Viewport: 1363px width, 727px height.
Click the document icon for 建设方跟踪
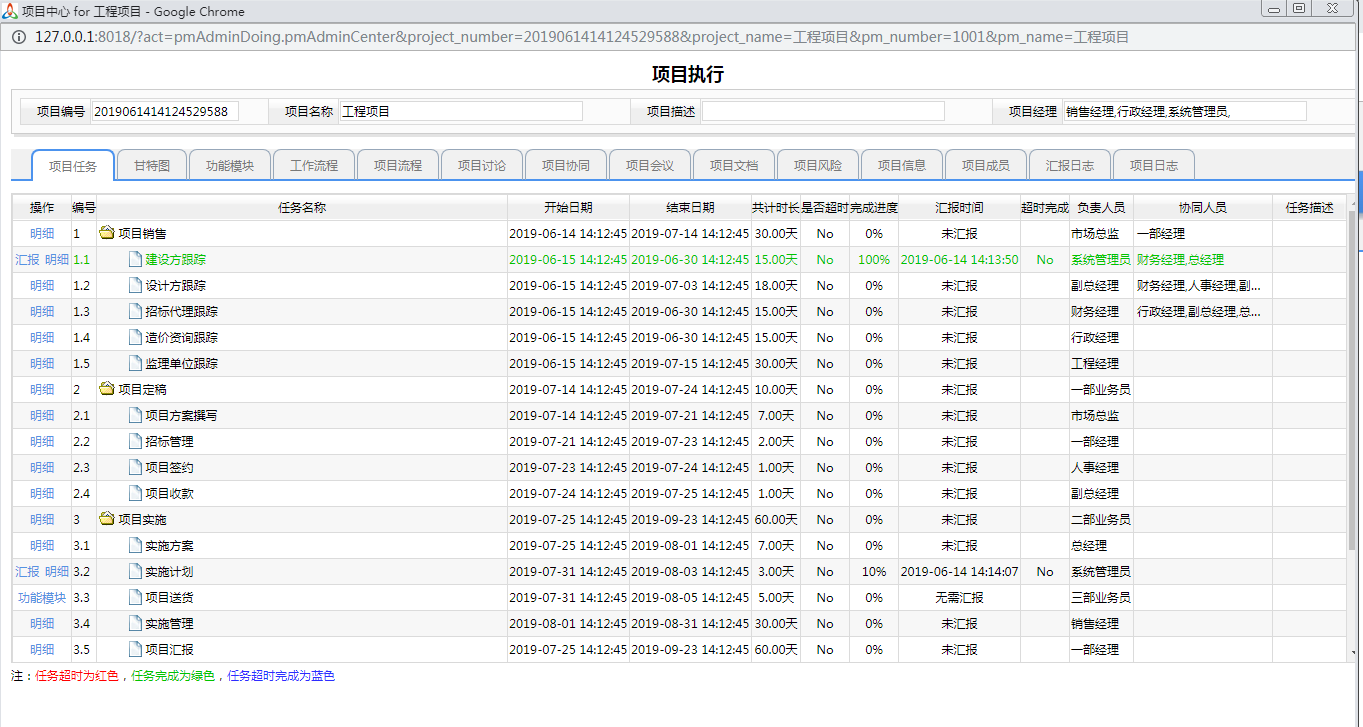(136, 259)
